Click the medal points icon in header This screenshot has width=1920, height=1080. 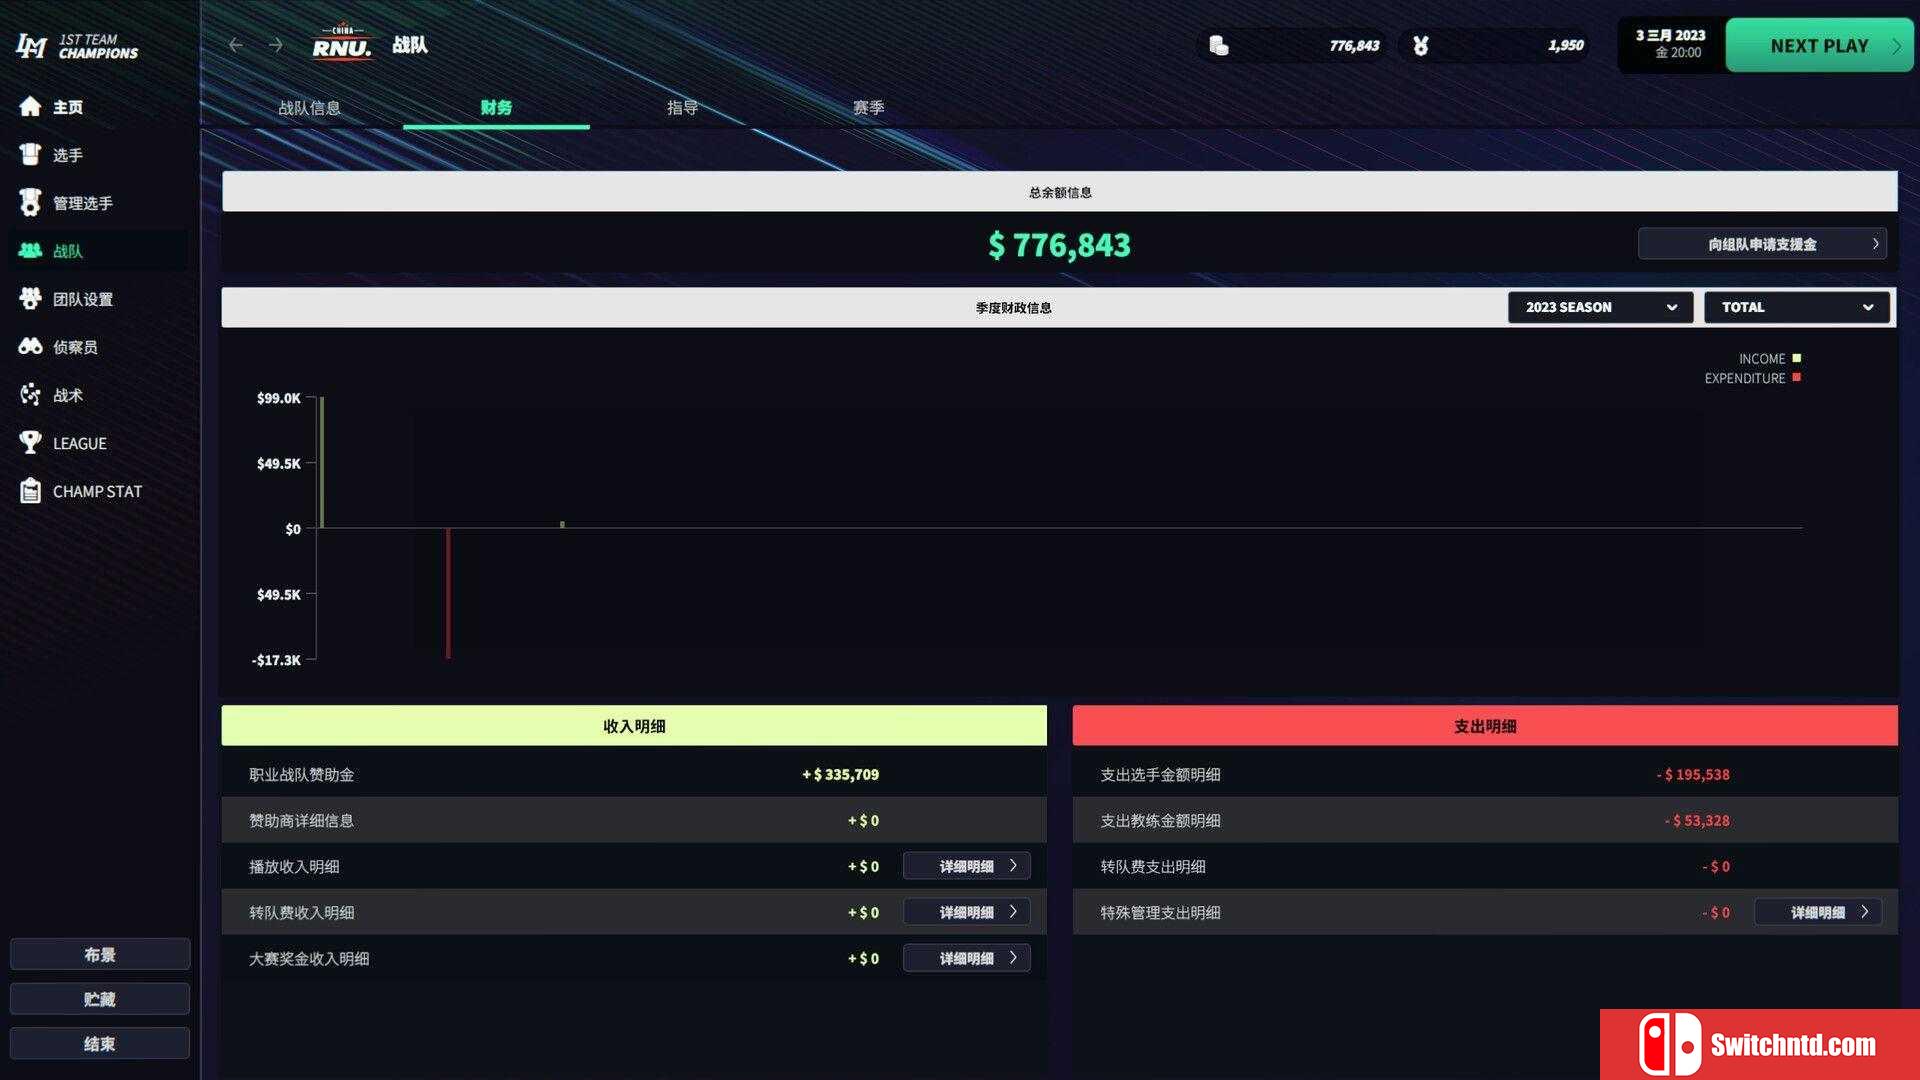1420,45
